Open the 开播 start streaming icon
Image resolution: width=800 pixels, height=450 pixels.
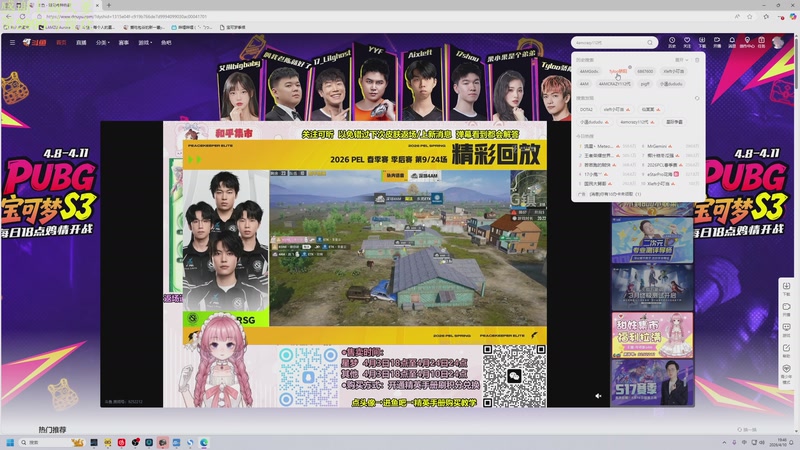click(x=717, y=42)
